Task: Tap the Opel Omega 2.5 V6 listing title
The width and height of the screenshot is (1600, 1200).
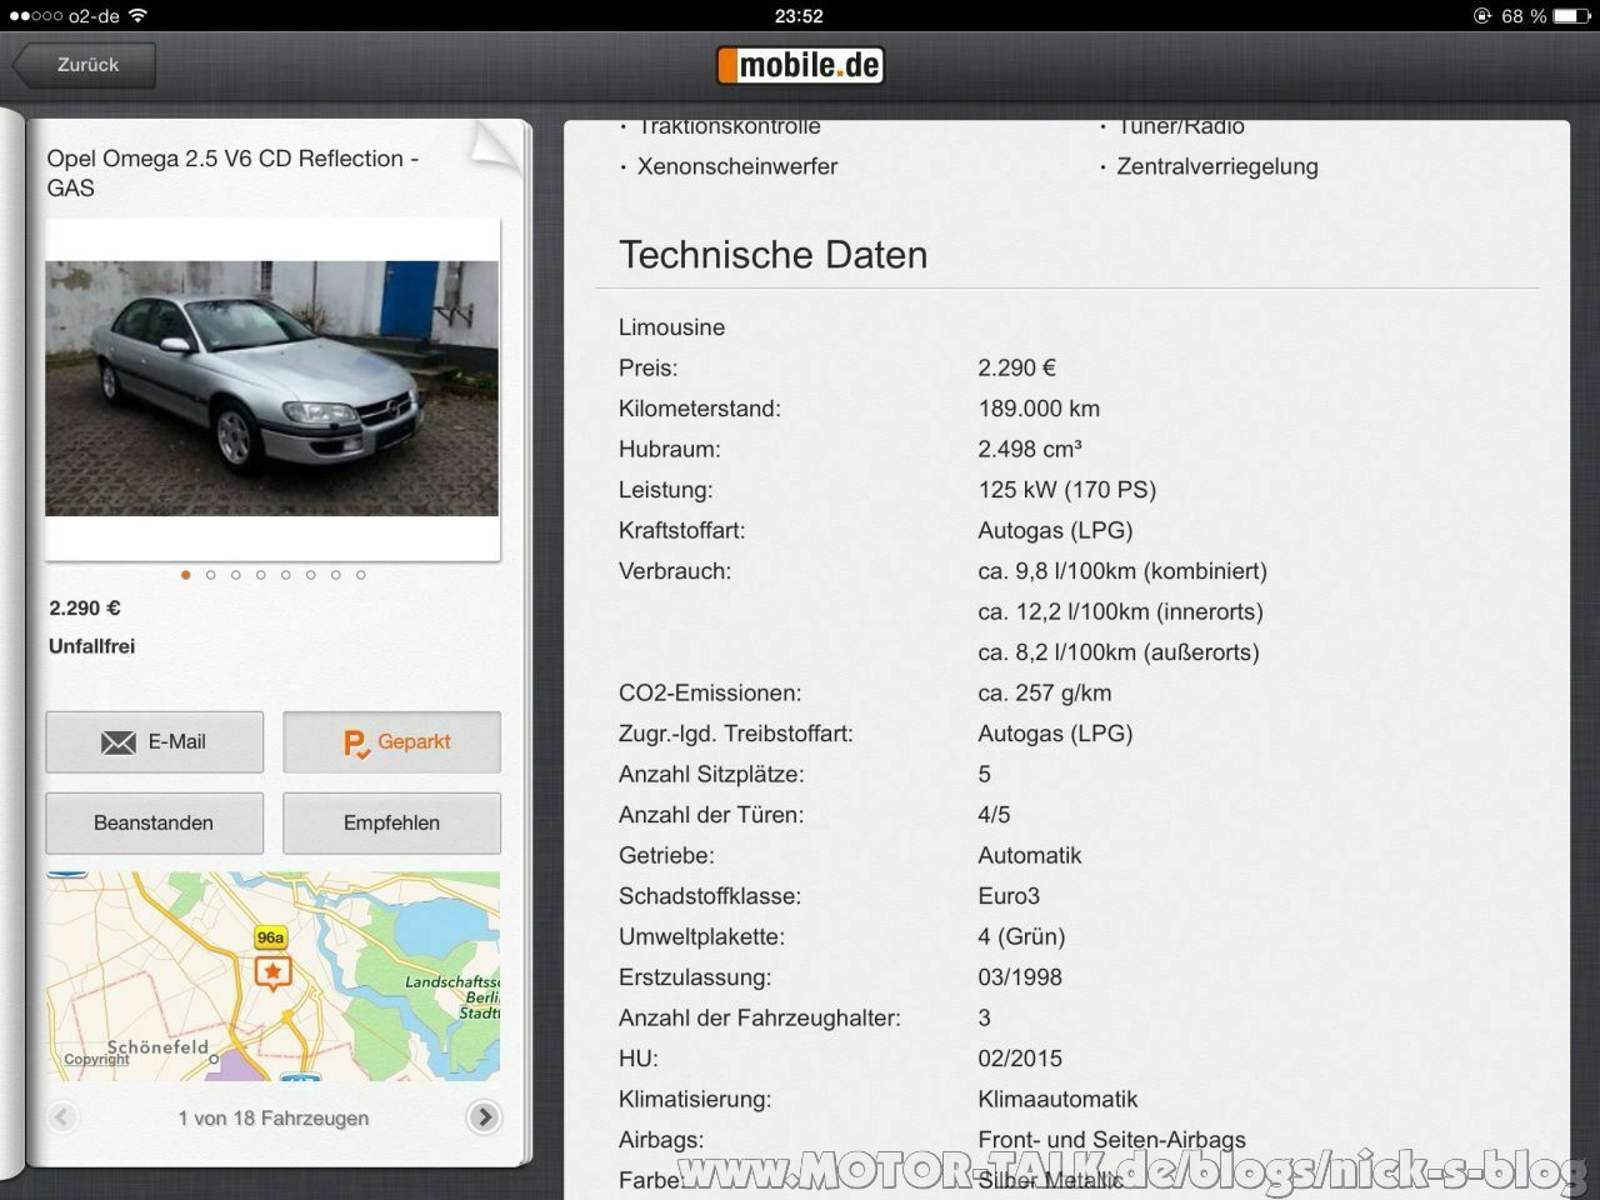Action: (x=233, y=173)
